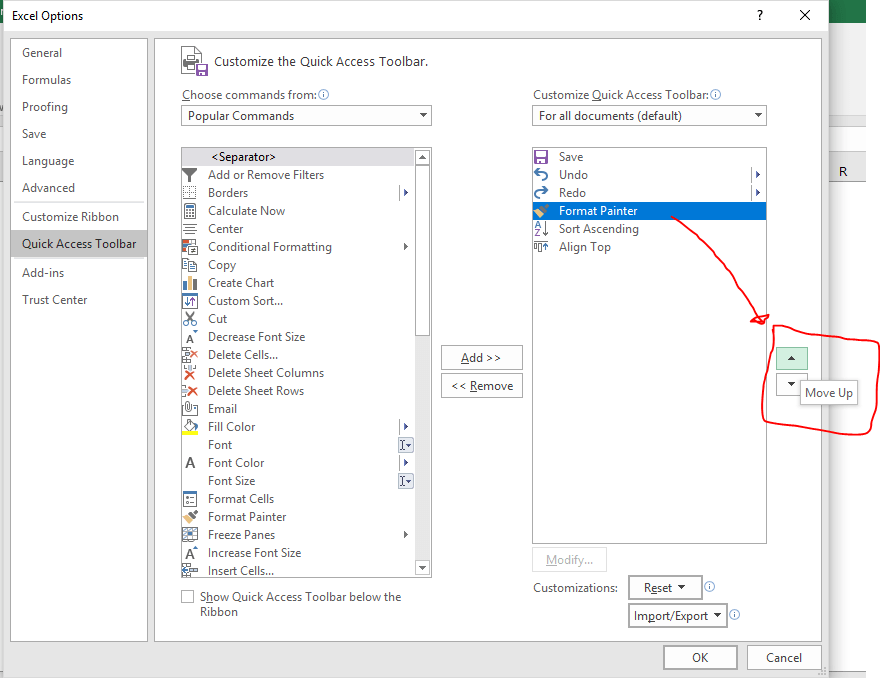
Task: Click the Add >> button
Action: 481,358
